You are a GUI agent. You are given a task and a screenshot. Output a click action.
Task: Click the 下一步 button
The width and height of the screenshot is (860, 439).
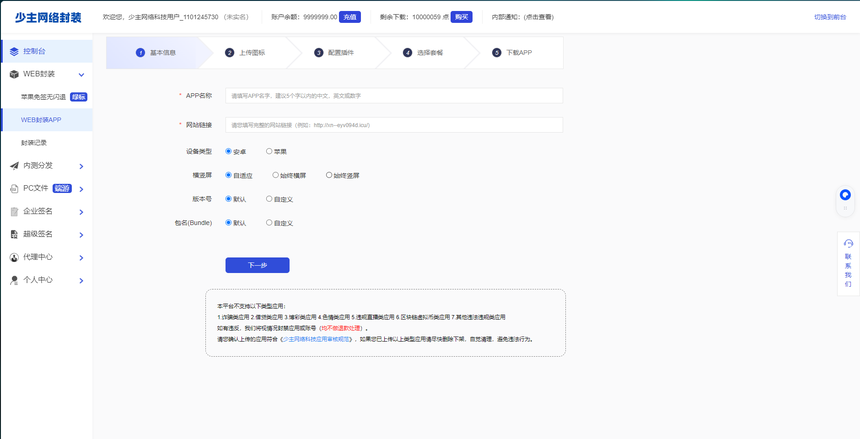pyautogui.click(x=257, y=265)
